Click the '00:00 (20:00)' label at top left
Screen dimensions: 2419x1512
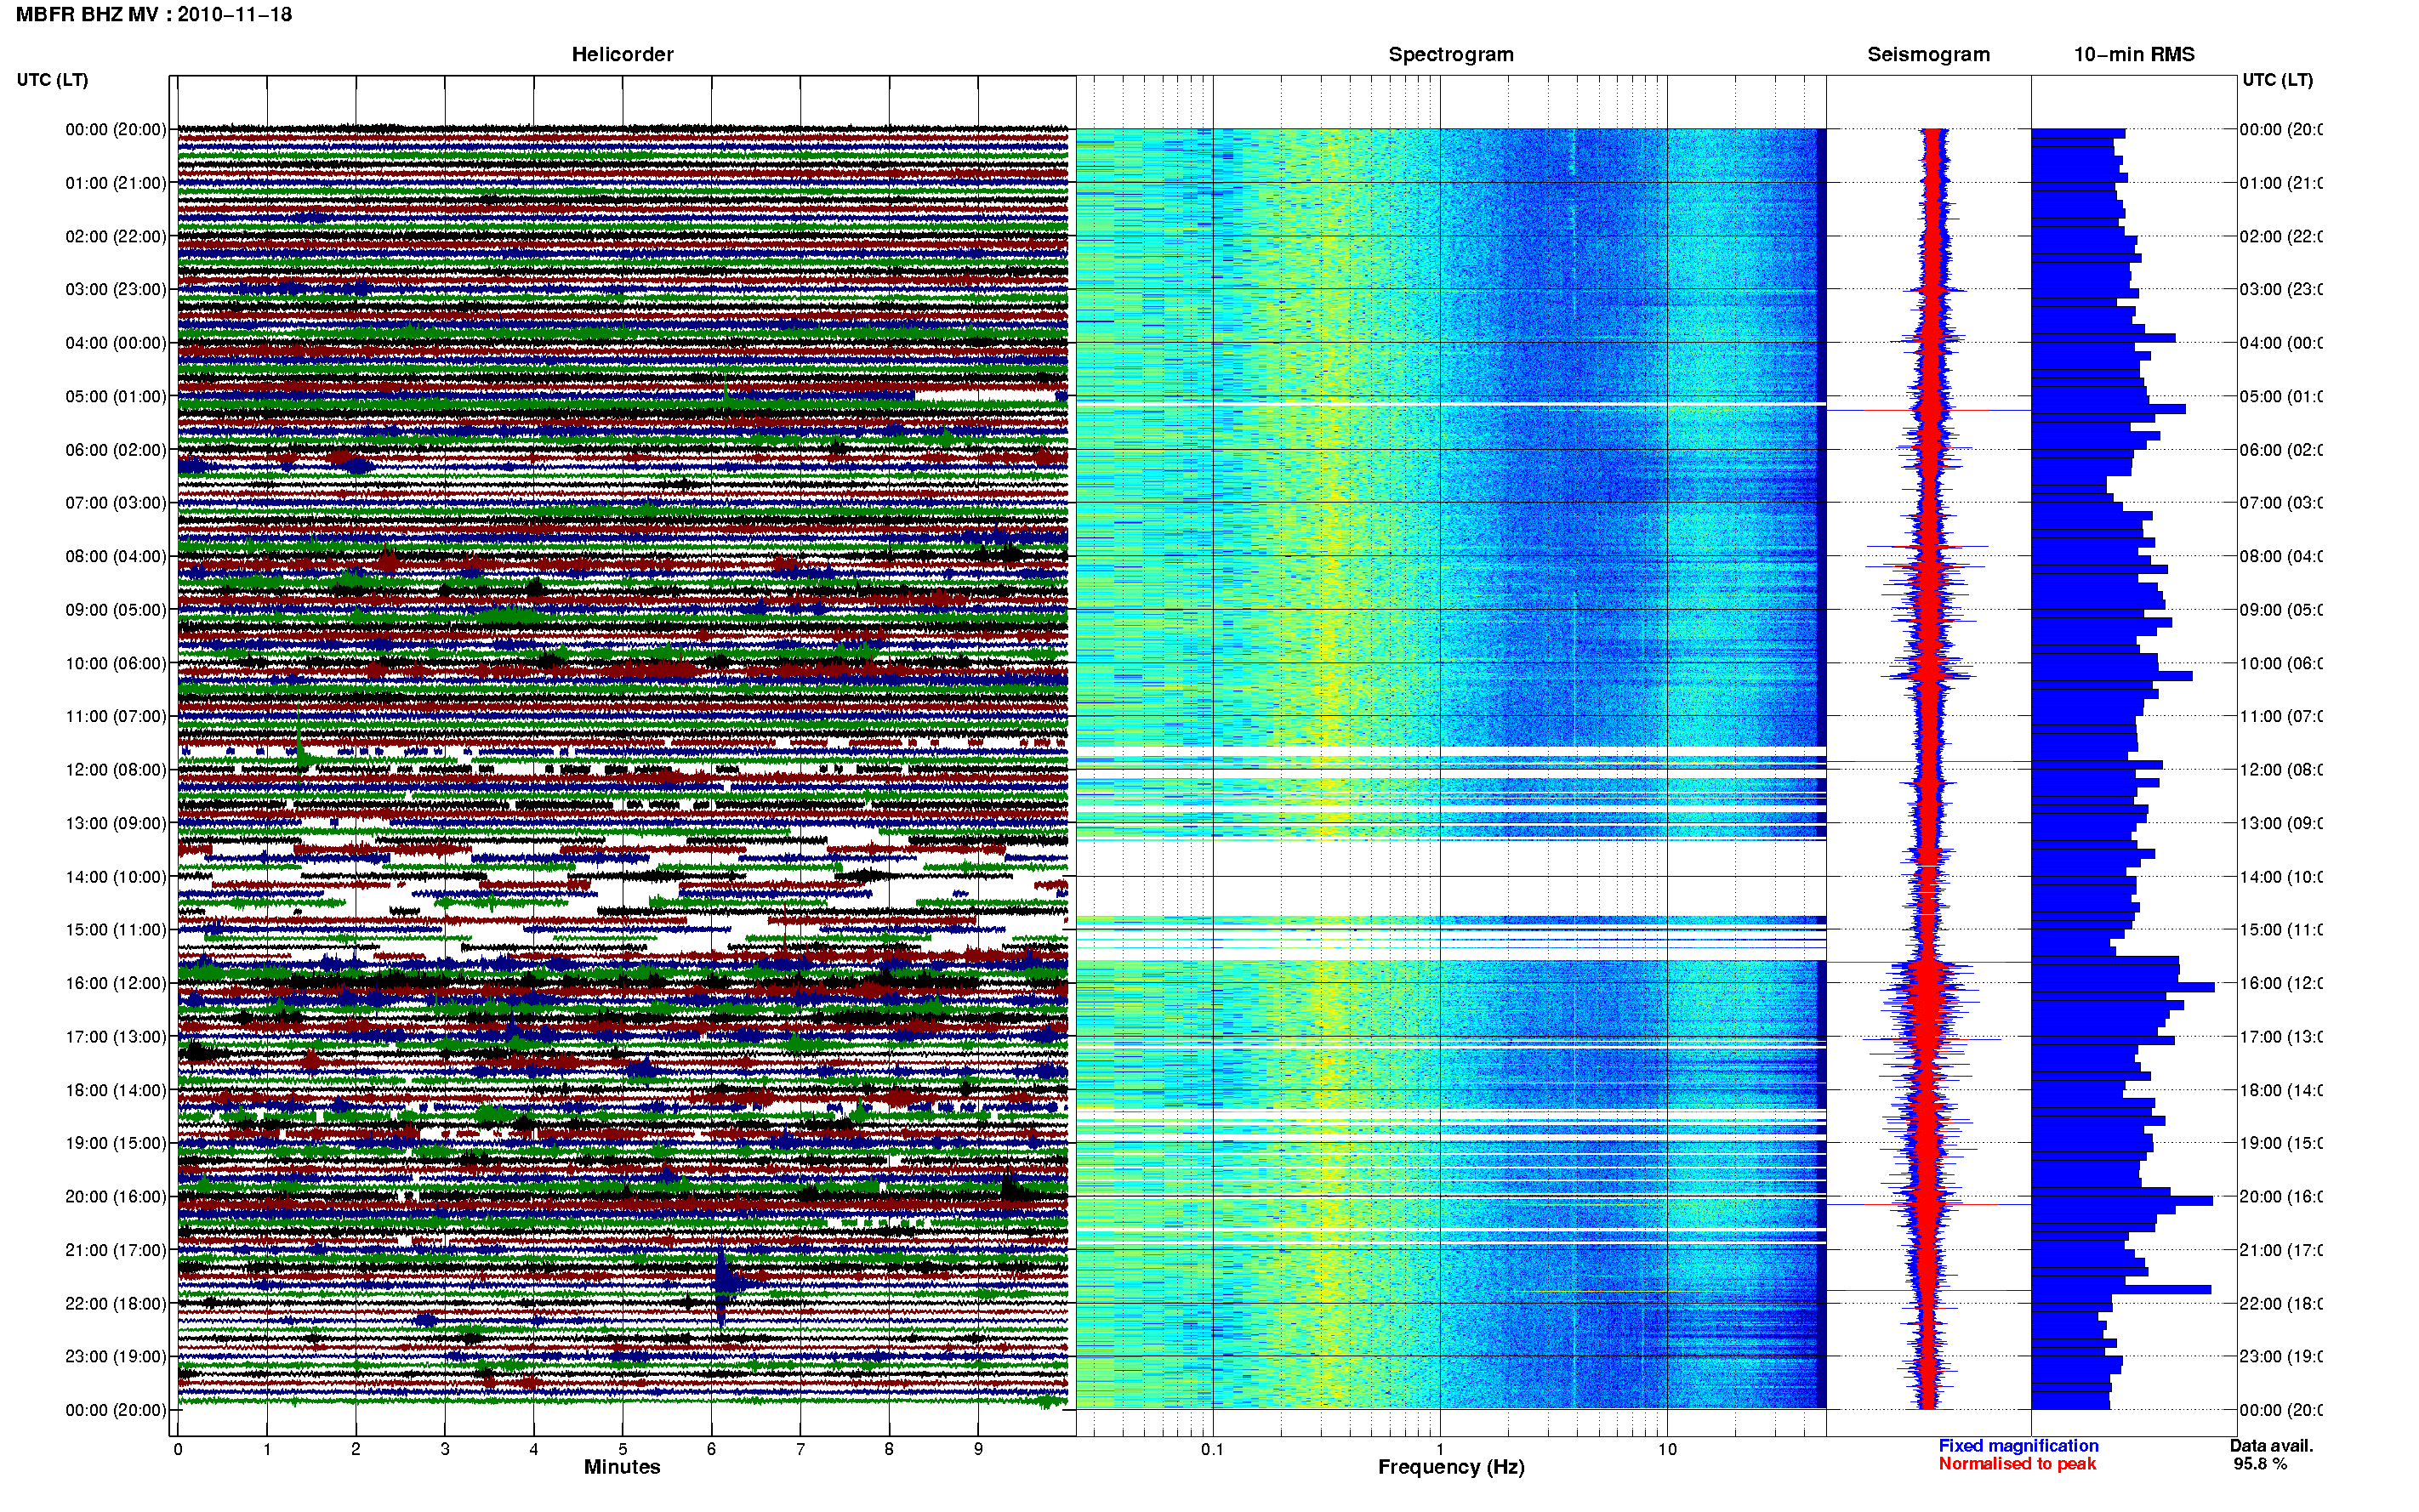tap(116, 130)
